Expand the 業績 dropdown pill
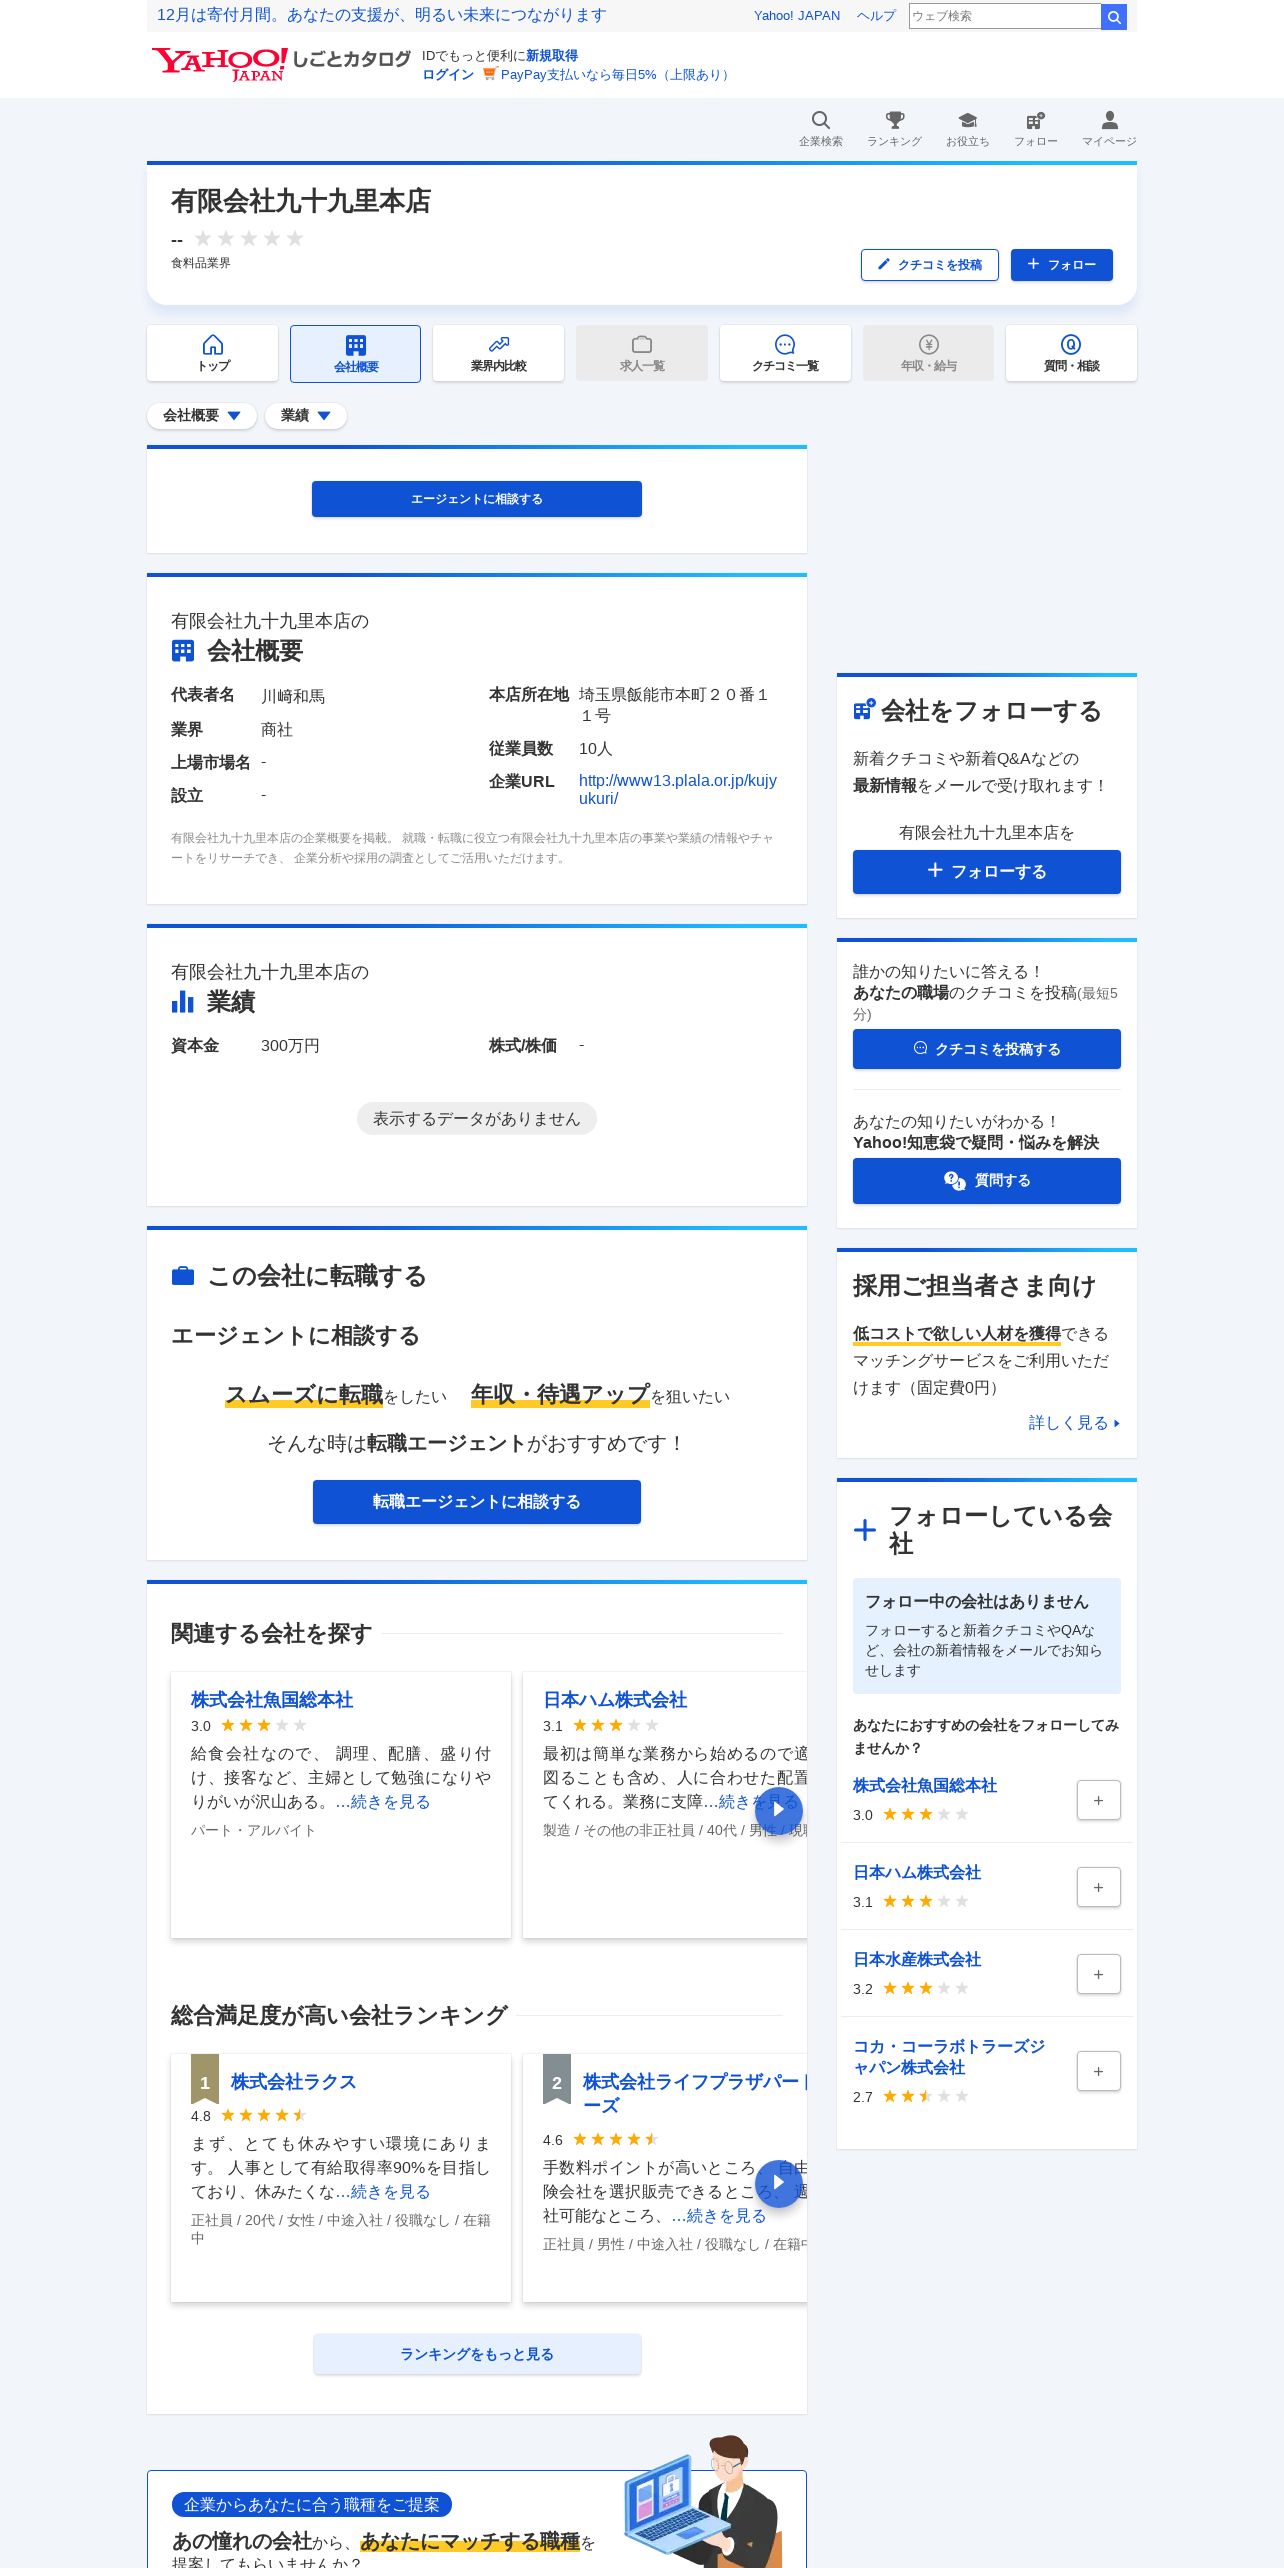Screen dimensions: 1284x2568 [x=306, y=416]
